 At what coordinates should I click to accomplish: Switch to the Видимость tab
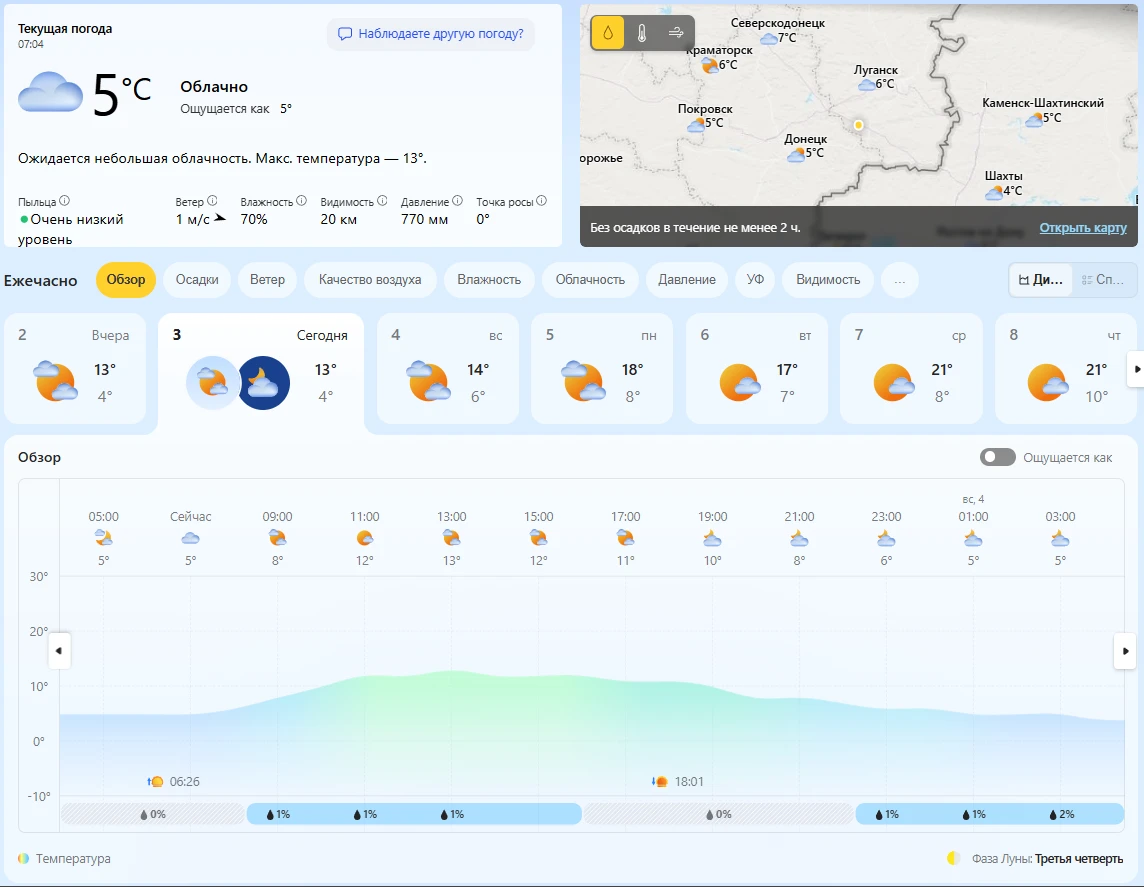click(828, 280)
